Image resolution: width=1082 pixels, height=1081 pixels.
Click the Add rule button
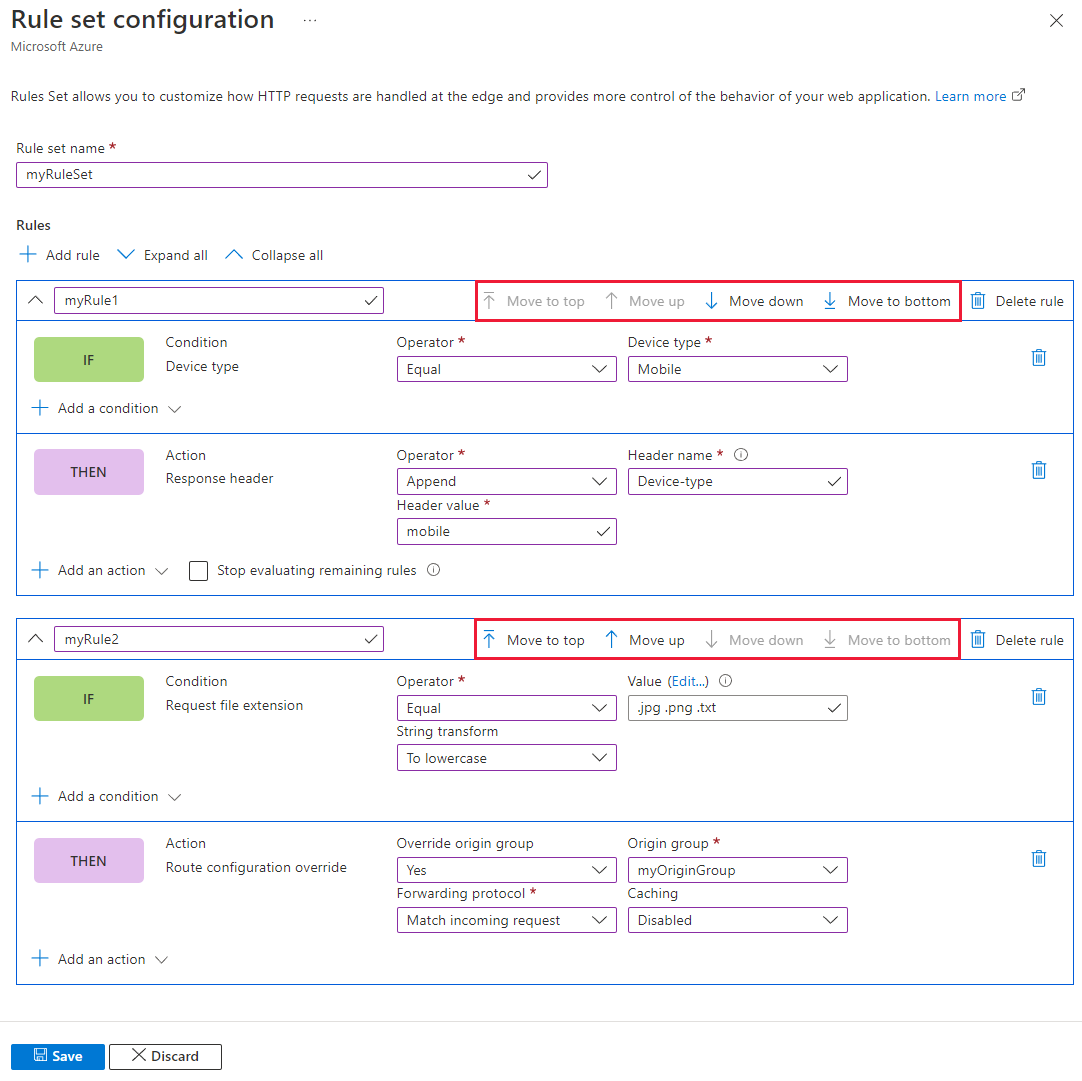pos(60,255)
